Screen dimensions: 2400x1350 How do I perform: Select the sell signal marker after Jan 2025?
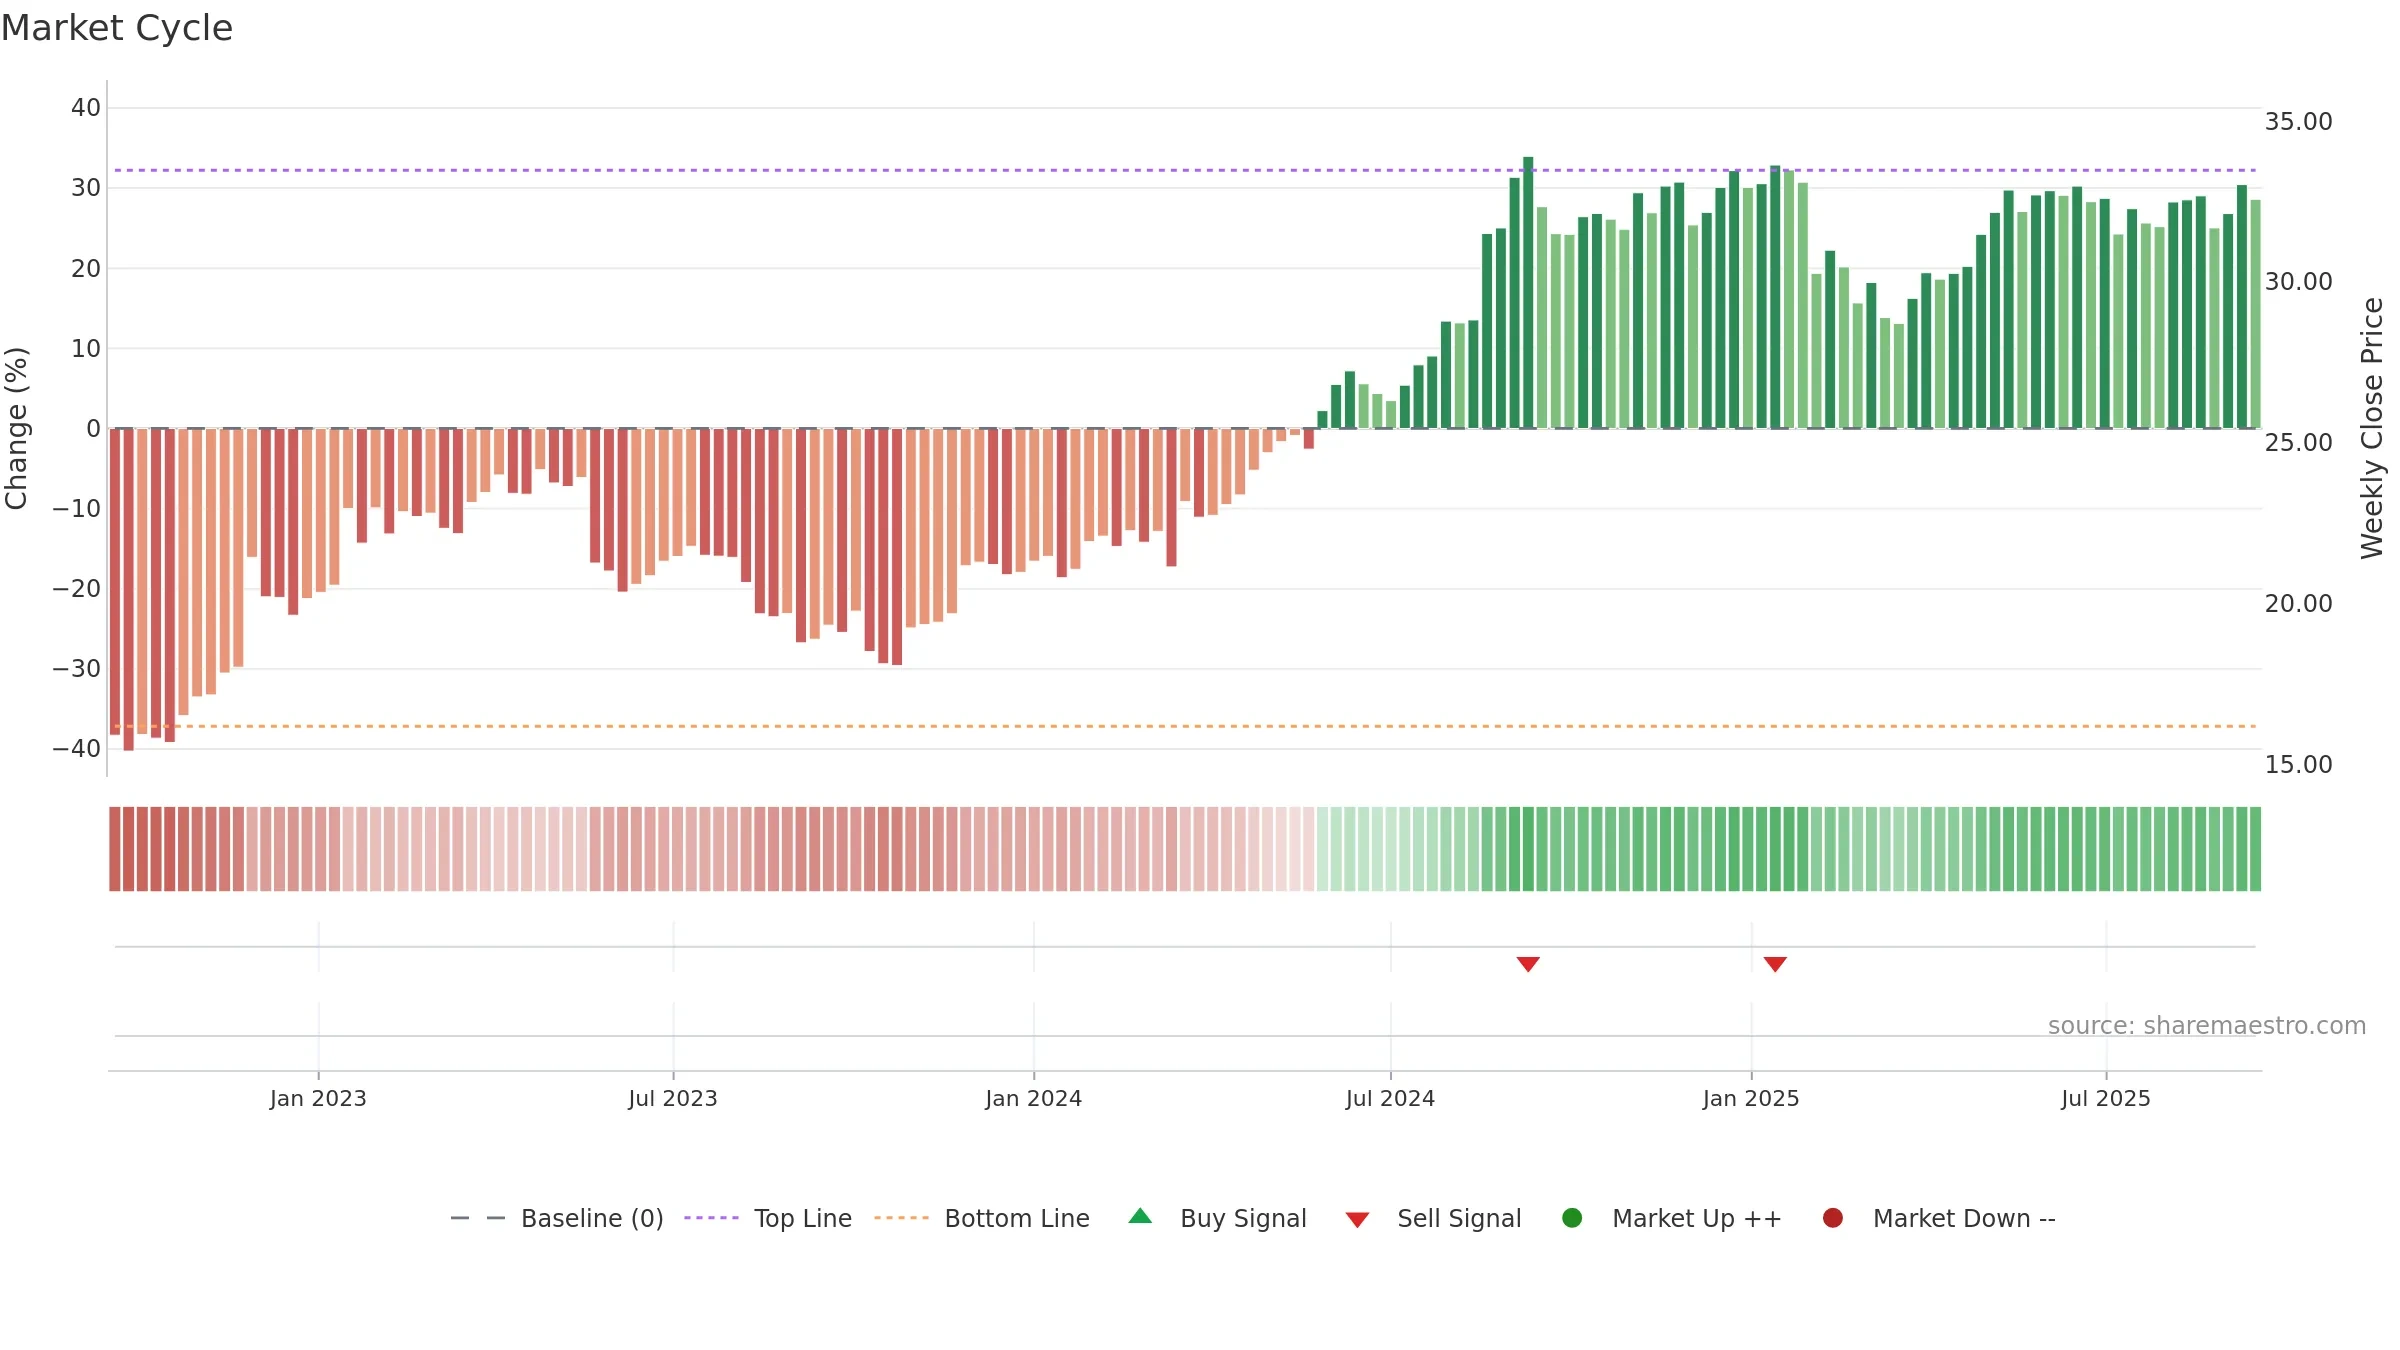[1775, 964]
